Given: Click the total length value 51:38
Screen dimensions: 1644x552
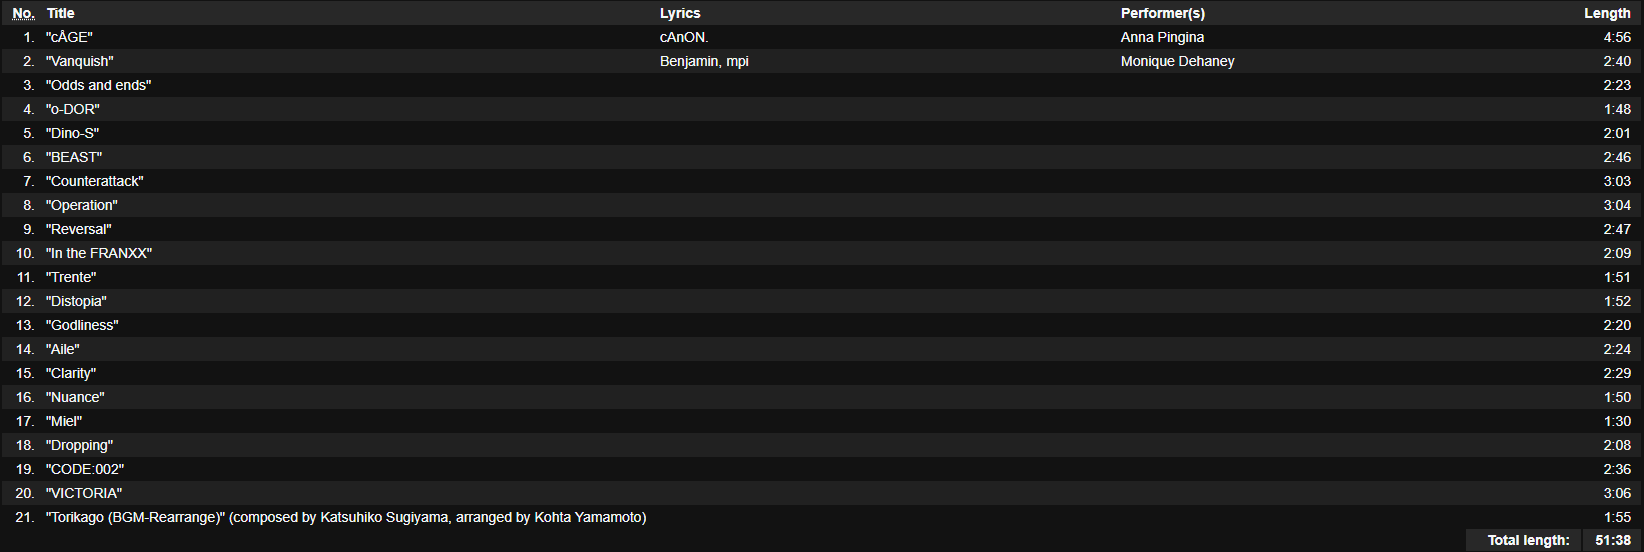Looking at the screenshot, I should pyautogui.click(x=1613, y=540).
